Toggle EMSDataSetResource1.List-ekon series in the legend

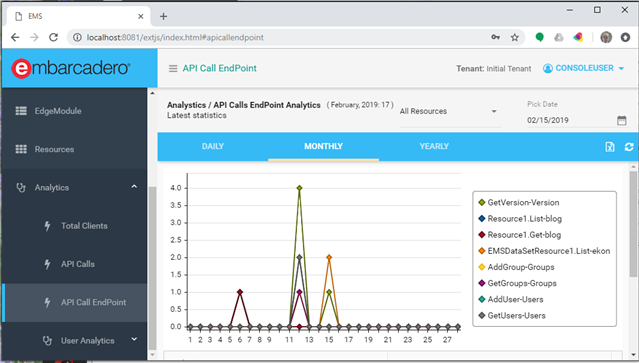(544, 251)
